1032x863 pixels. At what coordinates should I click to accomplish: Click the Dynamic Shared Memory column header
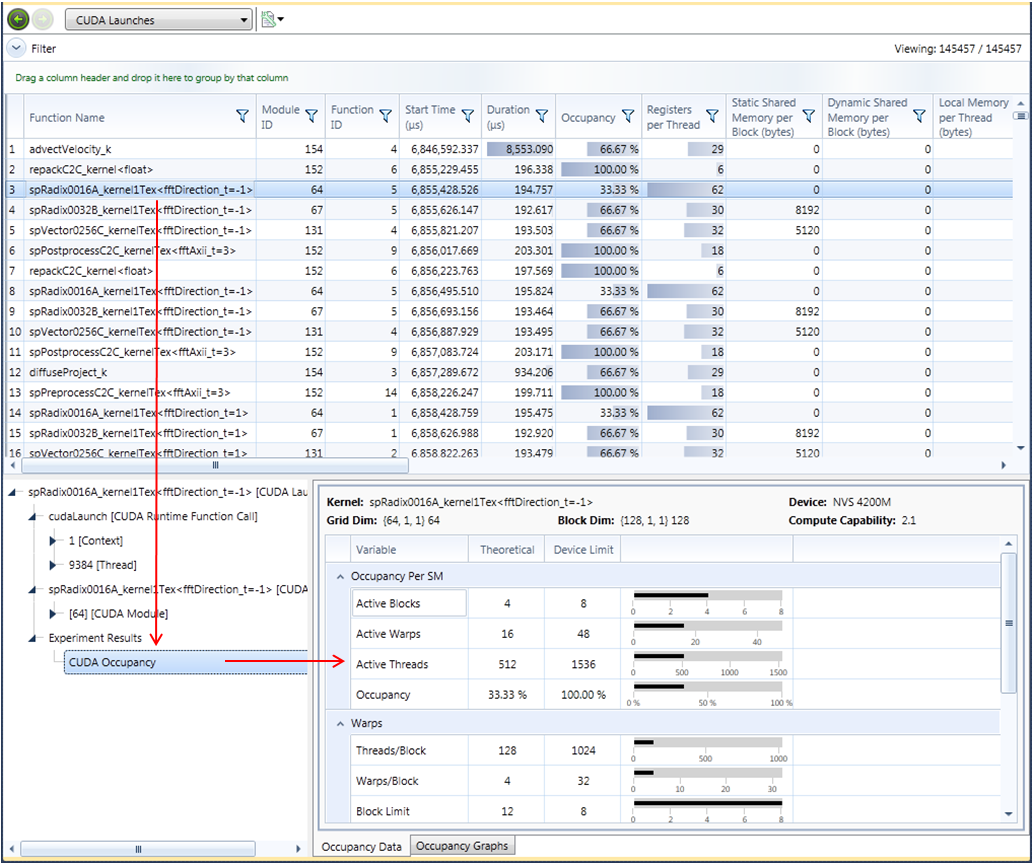(x=867, y=117)
